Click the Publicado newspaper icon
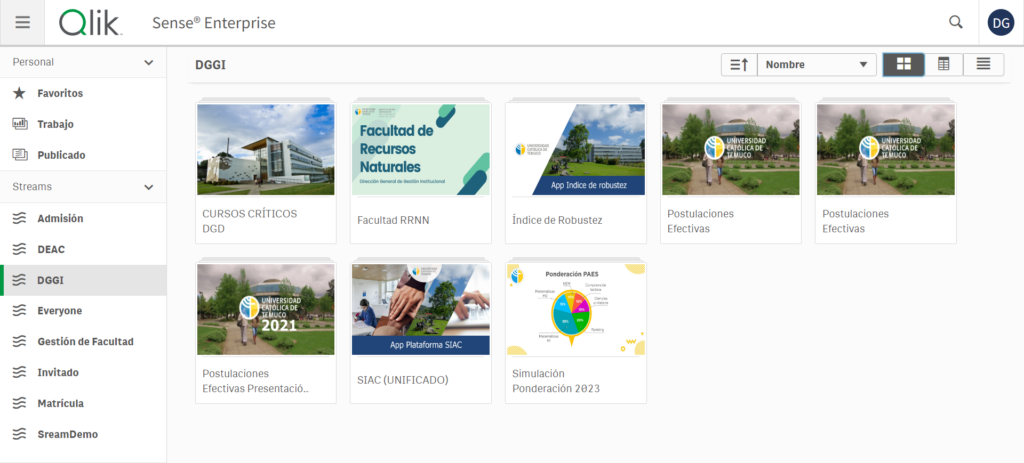This screenshot has height=463, width=1024. coord(20,155)
